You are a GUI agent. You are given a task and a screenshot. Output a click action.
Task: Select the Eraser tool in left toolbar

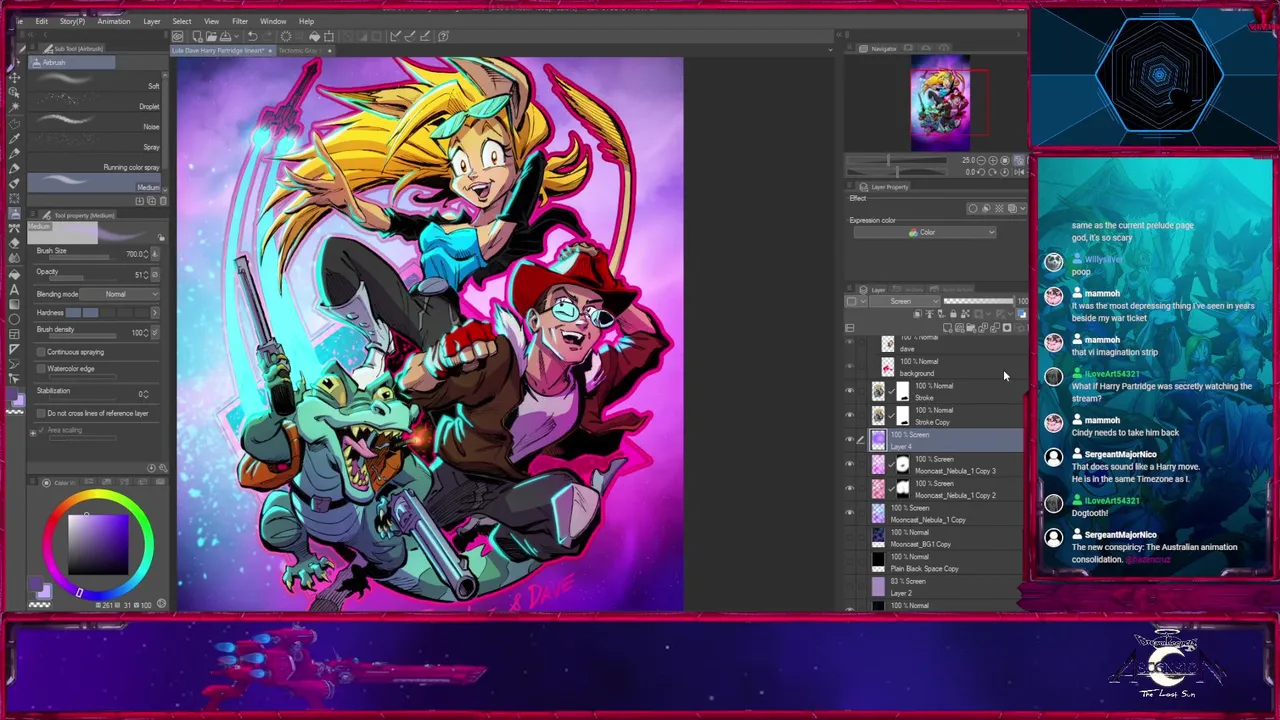pos(15,244)
